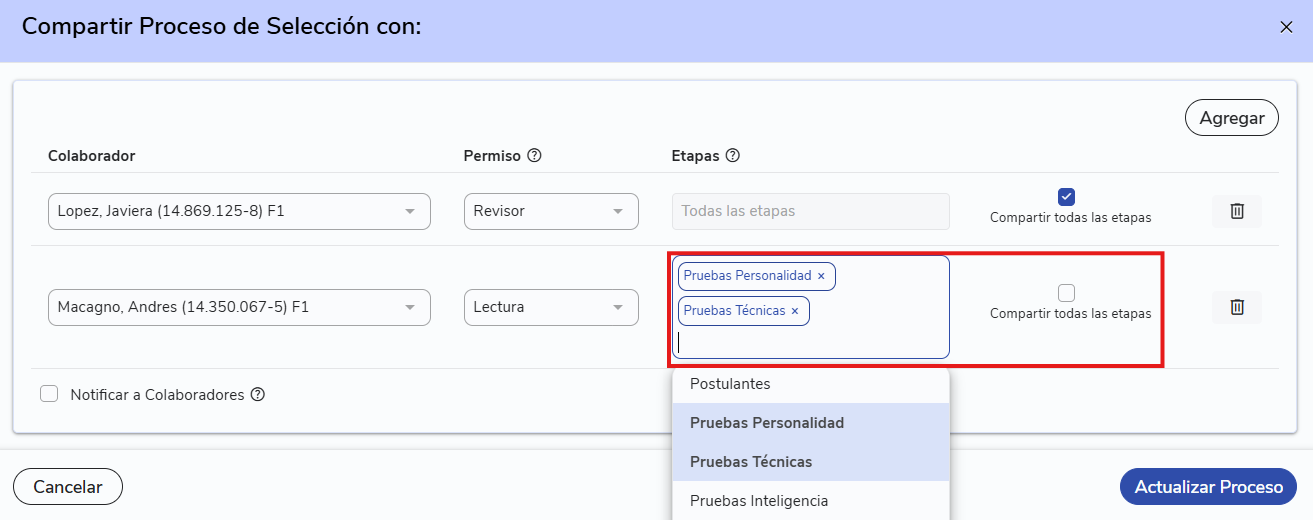Show help for Notificar a Colaboradores
The width and height of the screenshot is (1313, 520).
[x=258, y=395]
